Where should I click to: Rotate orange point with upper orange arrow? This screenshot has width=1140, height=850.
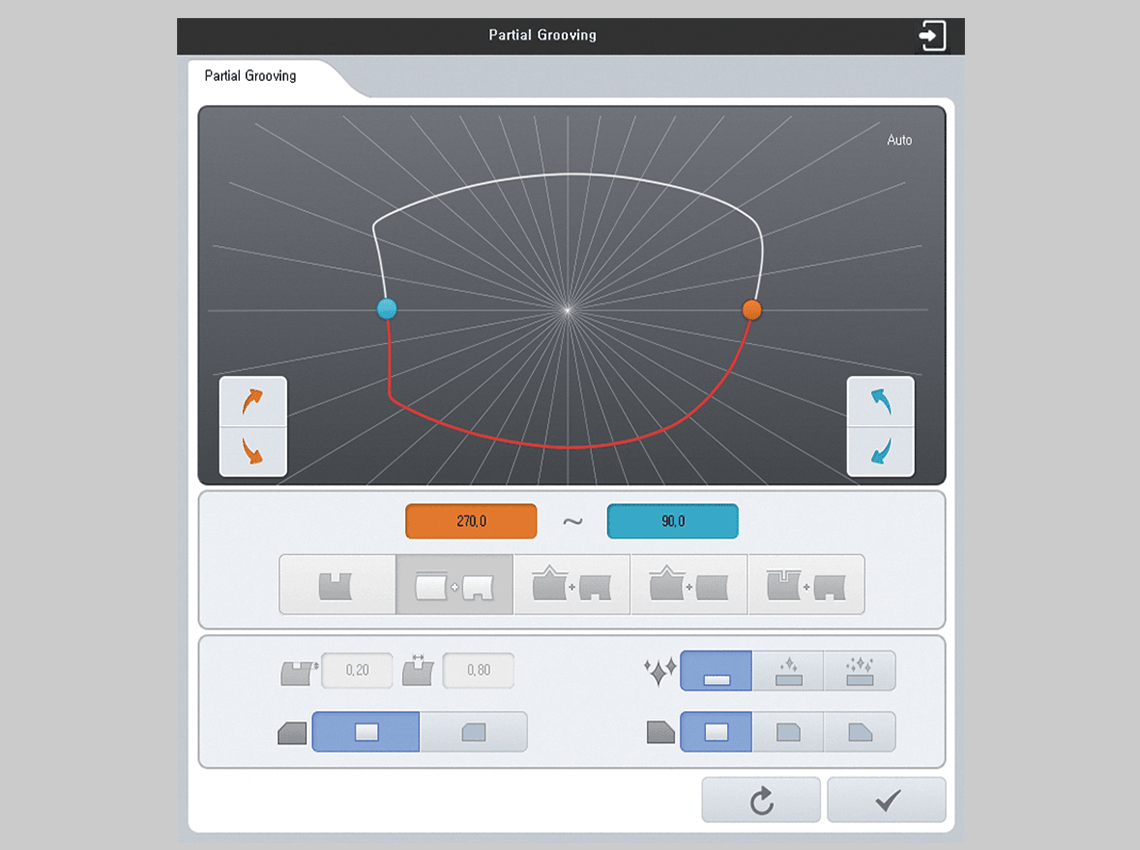(x=253, y=402)
